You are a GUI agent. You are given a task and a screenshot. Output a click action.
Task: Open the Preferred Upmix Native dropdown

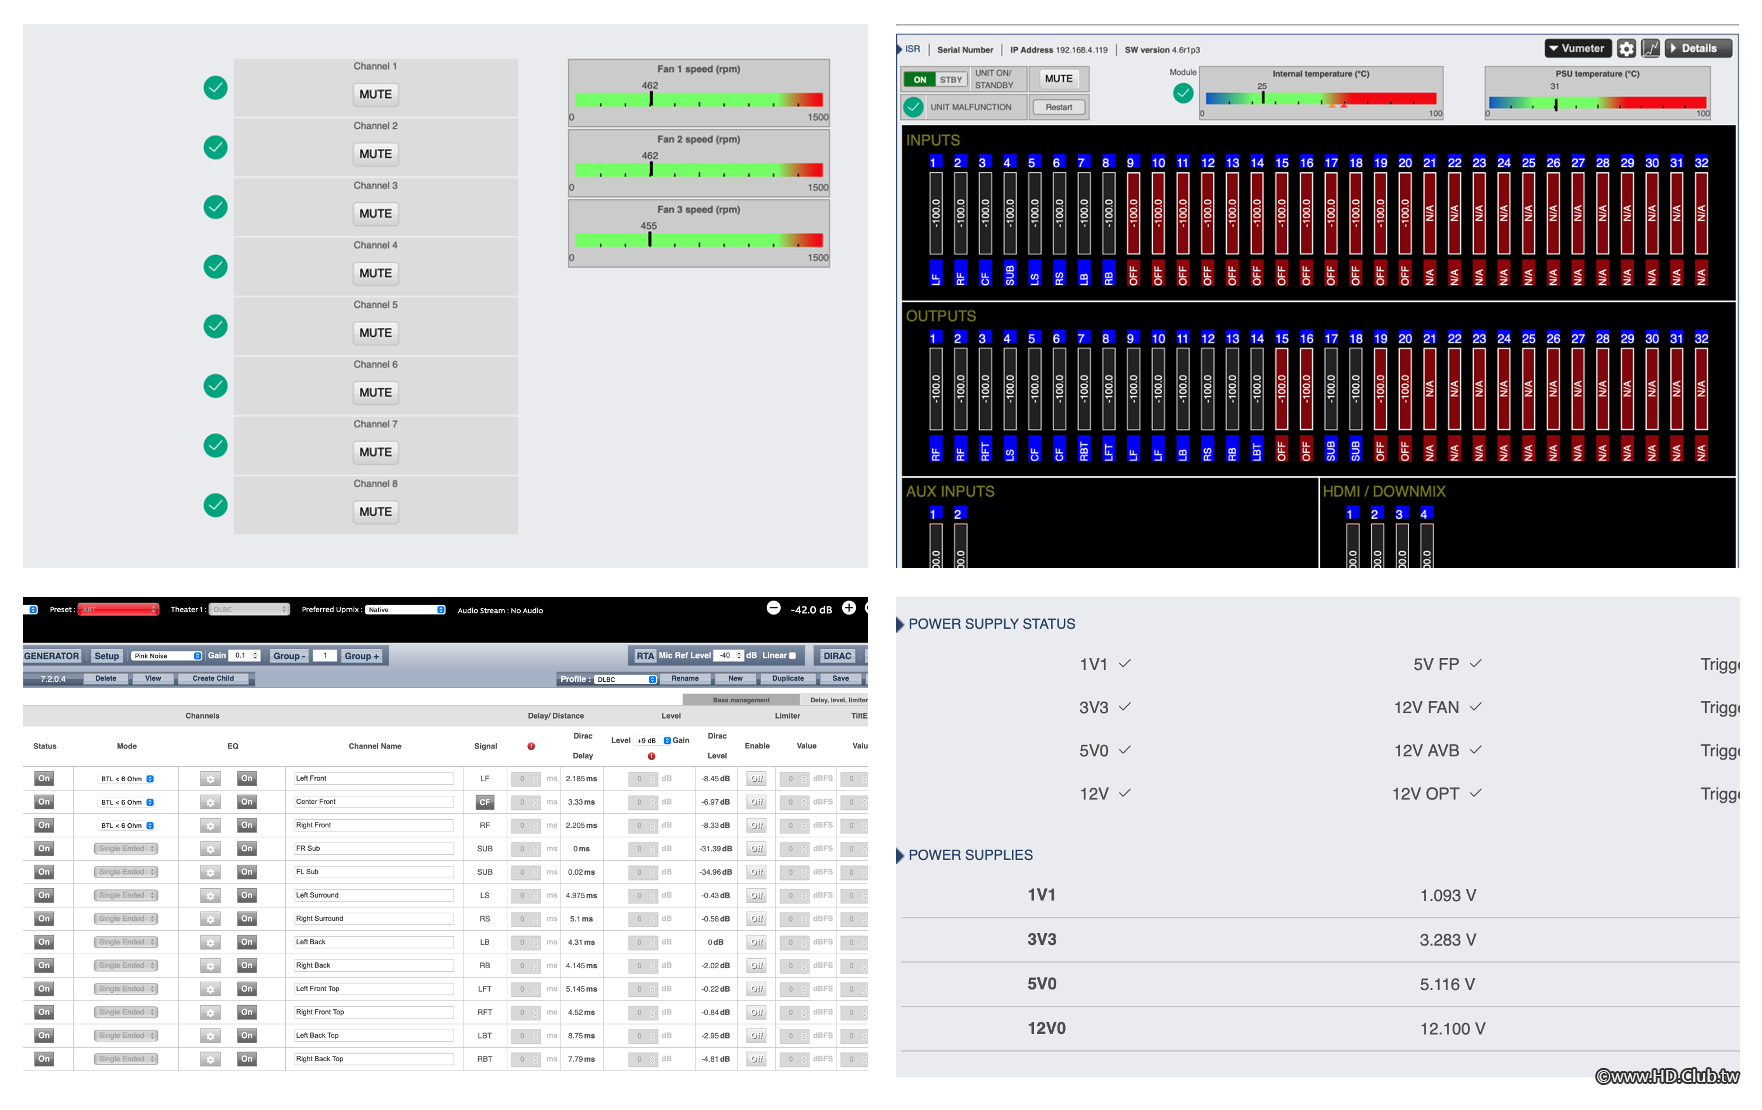click(405, 609)
